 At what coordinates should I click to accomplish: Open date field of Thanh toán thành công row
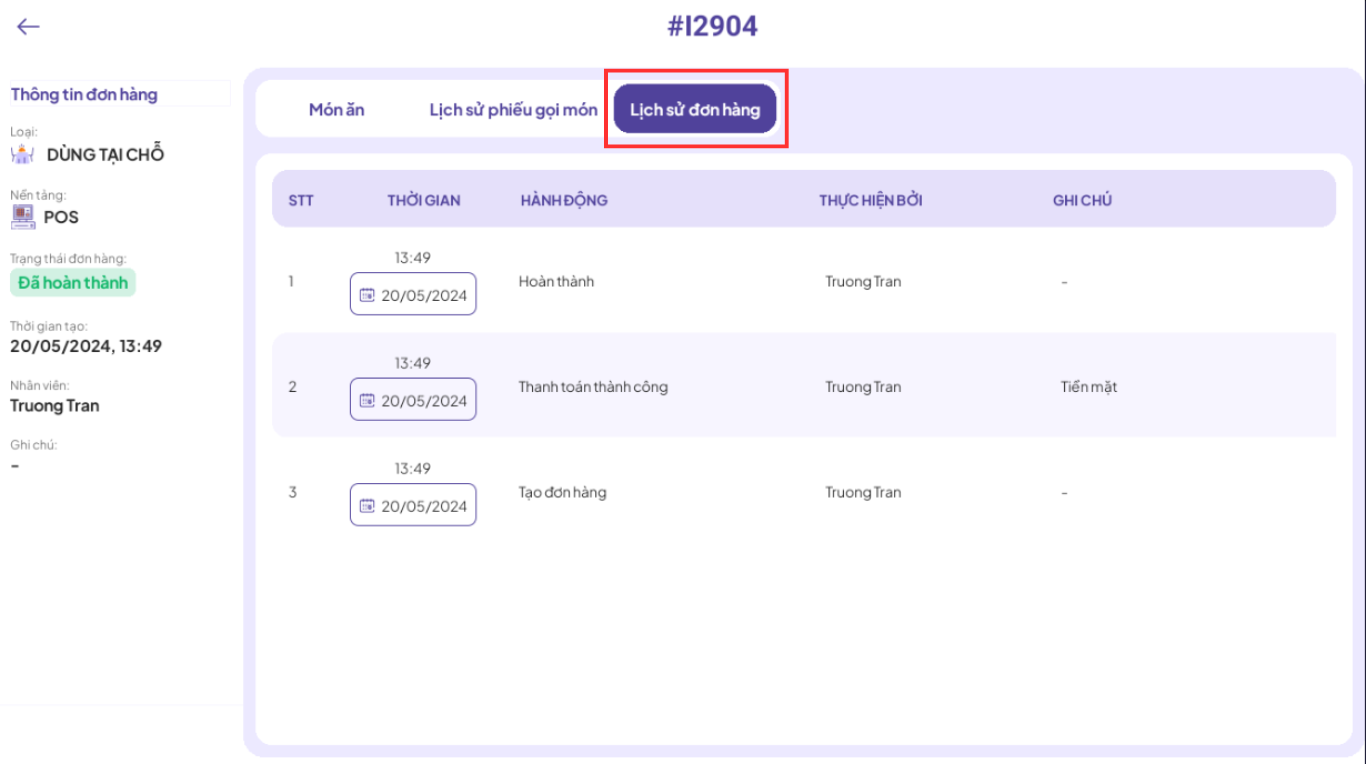(x=413, y=400)
